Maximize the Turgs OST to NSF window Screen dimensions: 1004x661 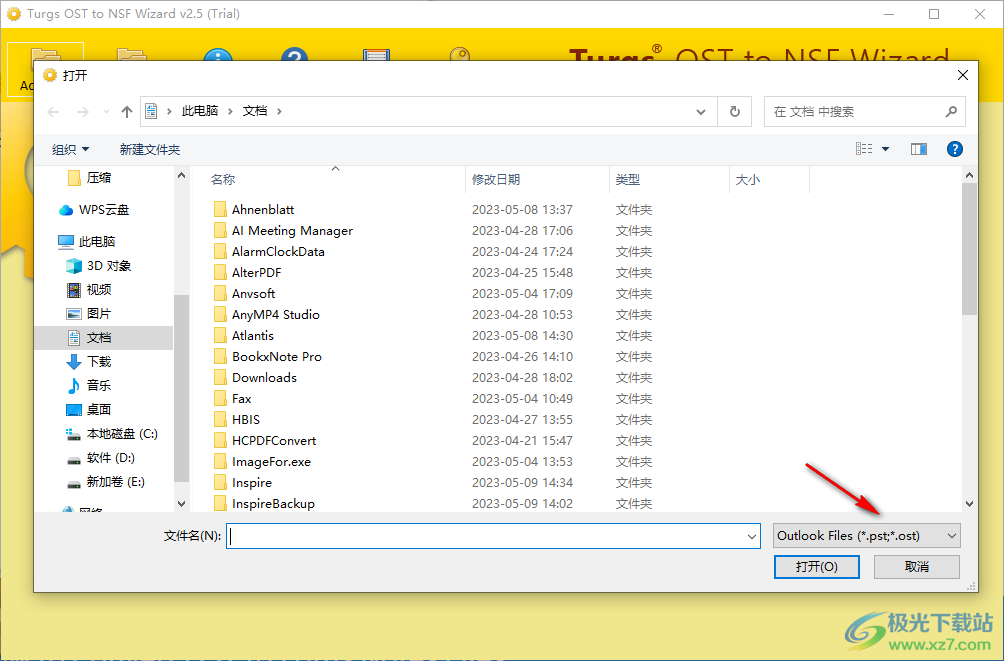[x=934, y=14]
